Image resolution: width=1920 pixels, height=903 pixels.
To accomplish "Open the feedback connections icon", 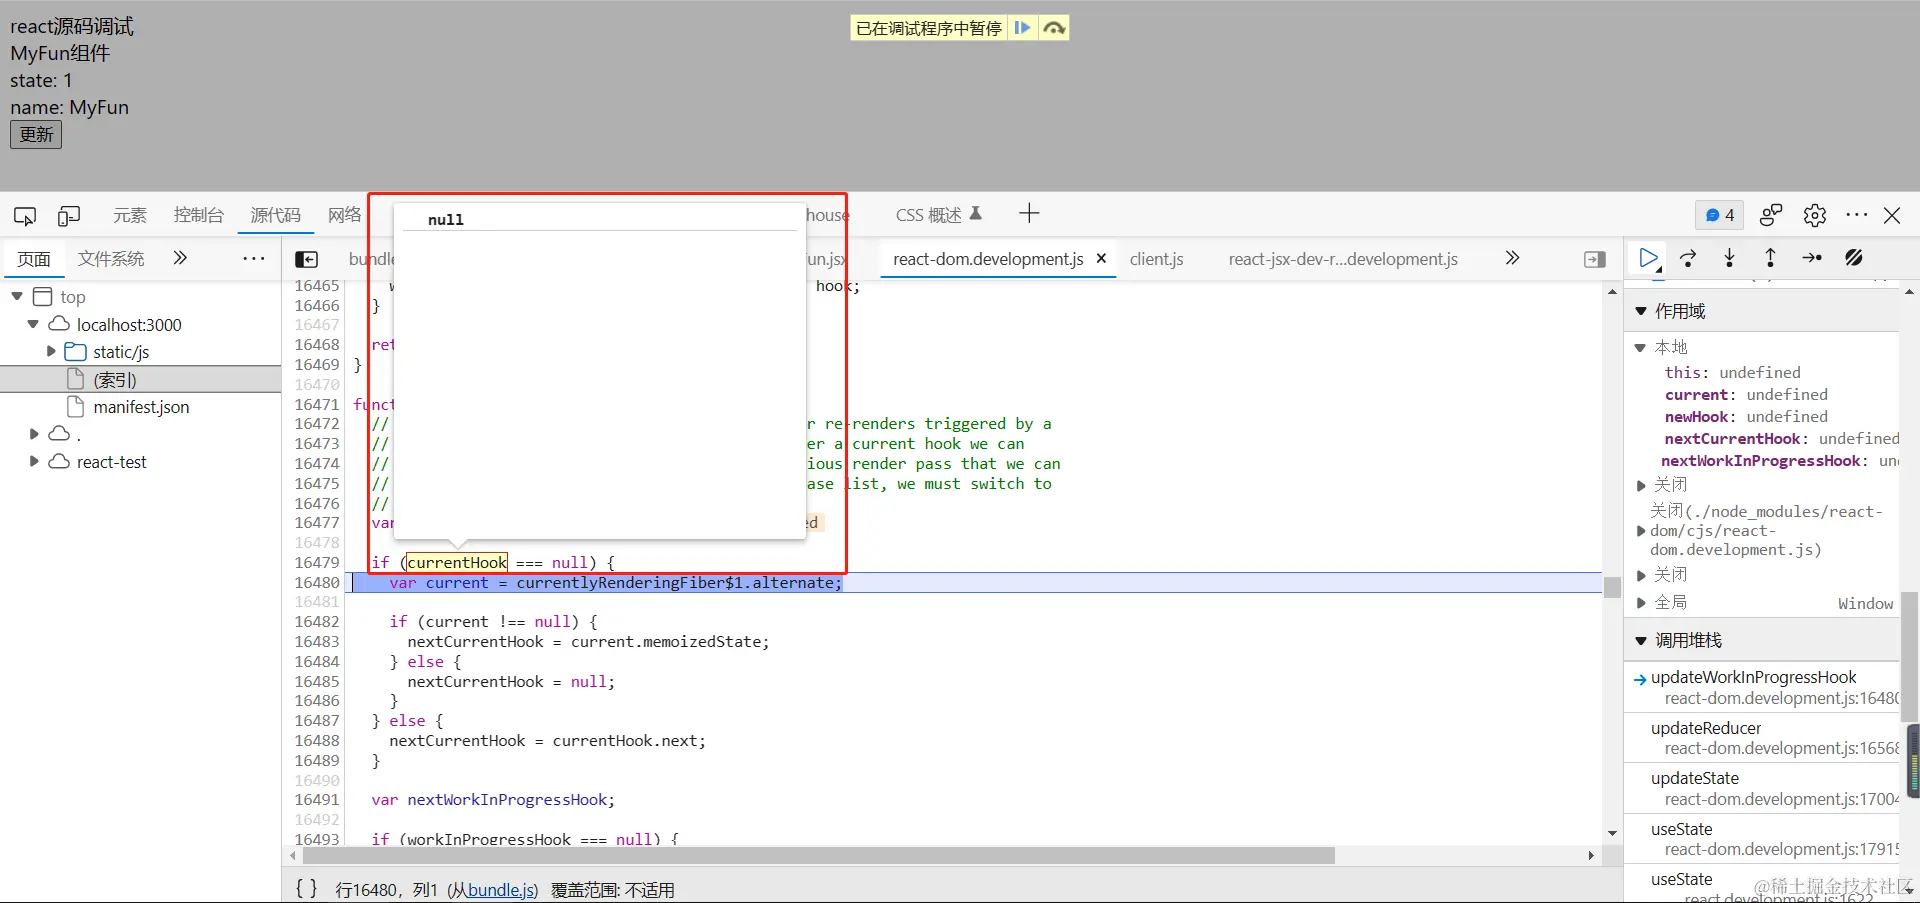I will (x=1771, y=215).
